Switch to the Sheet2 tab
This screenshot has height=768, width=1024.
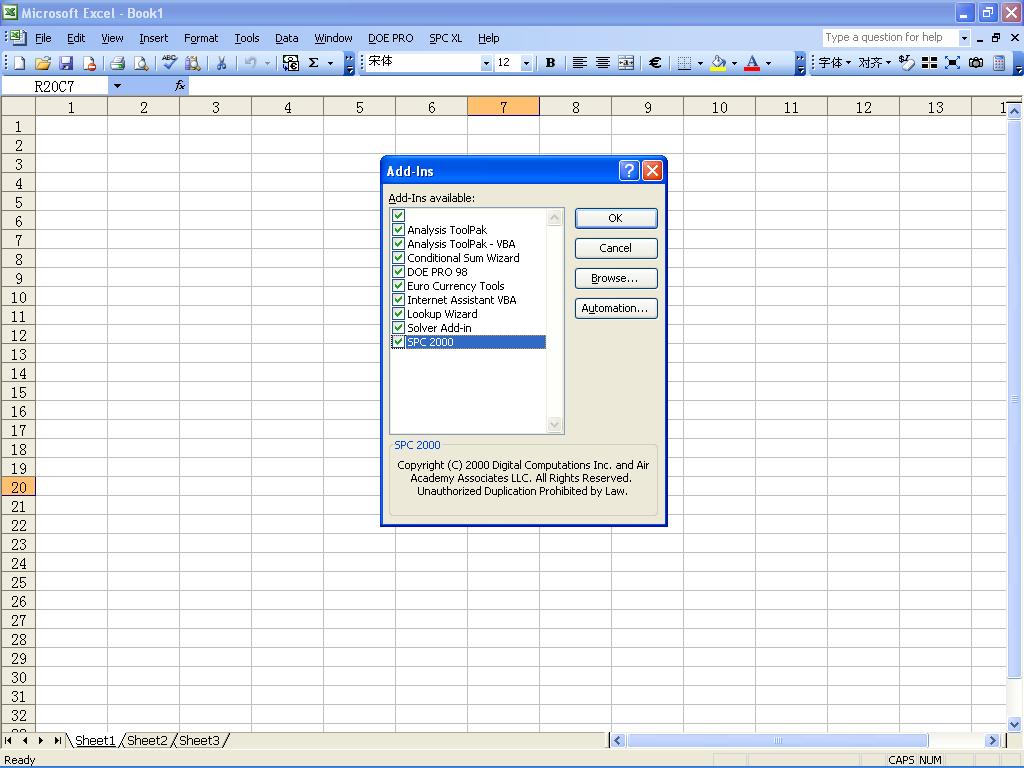click(147, 740)
